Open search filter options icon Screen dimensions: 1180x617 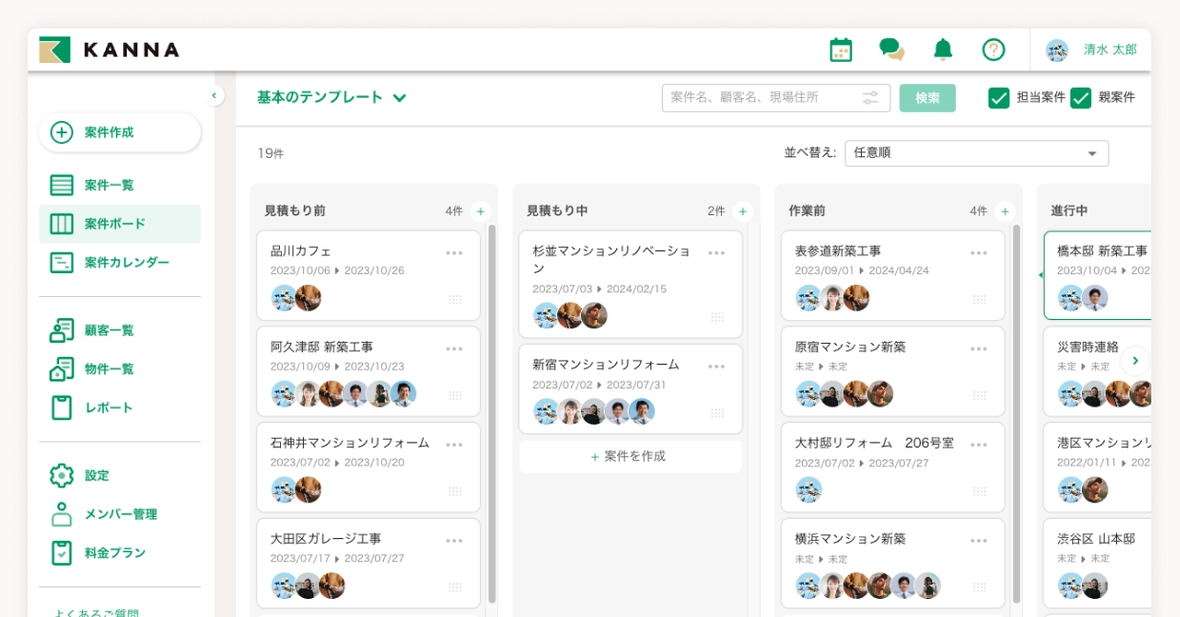point(871,98)
